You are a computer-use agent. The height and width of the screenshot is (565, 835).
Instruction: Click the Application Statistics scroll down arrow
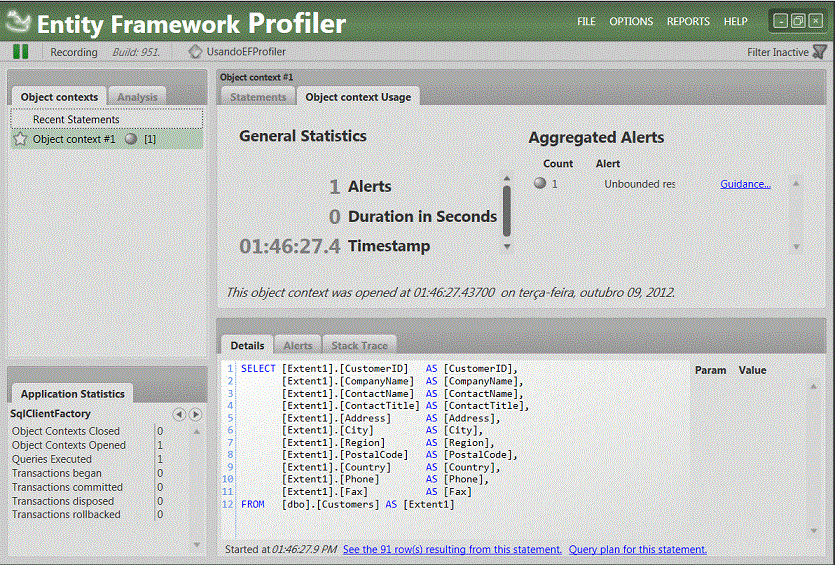(197, 544)
